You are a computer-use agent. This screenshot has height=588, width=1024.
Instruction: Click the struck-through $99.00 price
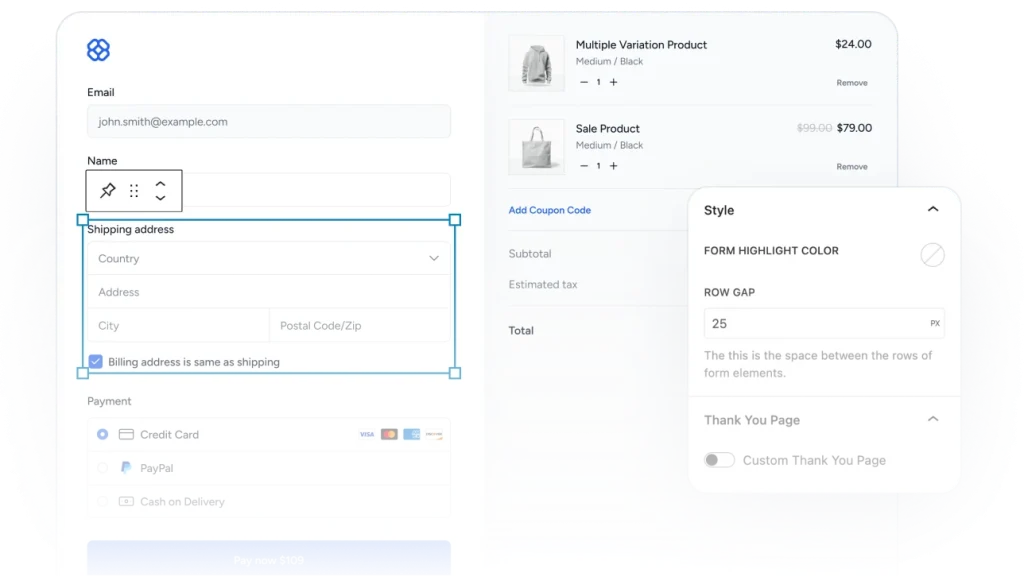(x=814, y=128)
